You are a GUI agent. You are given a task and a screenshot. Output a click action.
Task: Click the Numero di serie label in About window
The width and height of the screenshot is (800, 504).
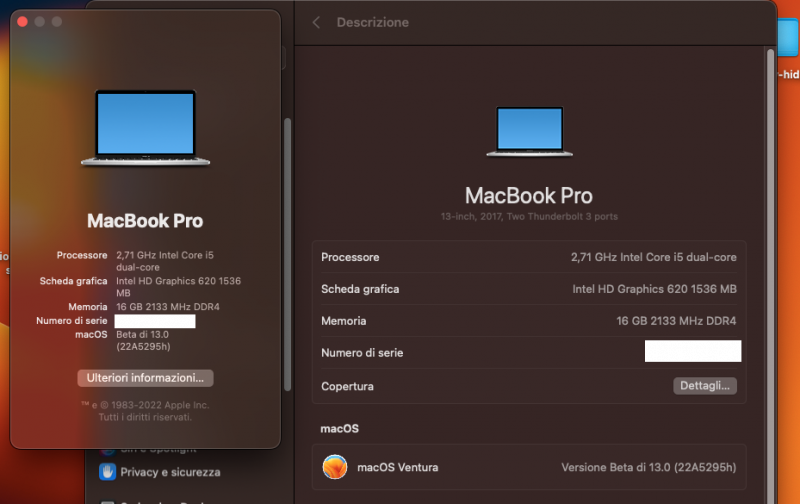pyautogui.click(x=72, y=320)
